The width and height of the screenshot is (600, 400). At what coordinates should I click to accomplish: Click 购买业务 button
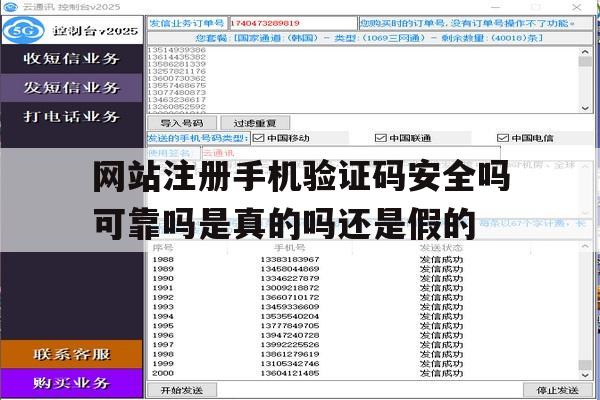click(x=72, y=383)
